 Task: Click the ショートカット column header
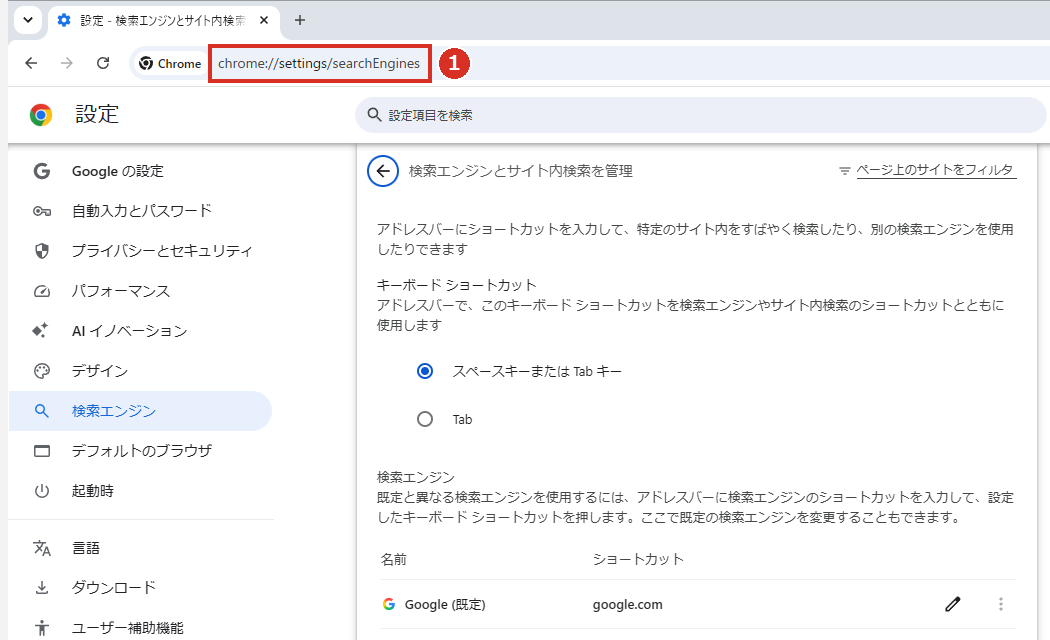coord(638,559)
